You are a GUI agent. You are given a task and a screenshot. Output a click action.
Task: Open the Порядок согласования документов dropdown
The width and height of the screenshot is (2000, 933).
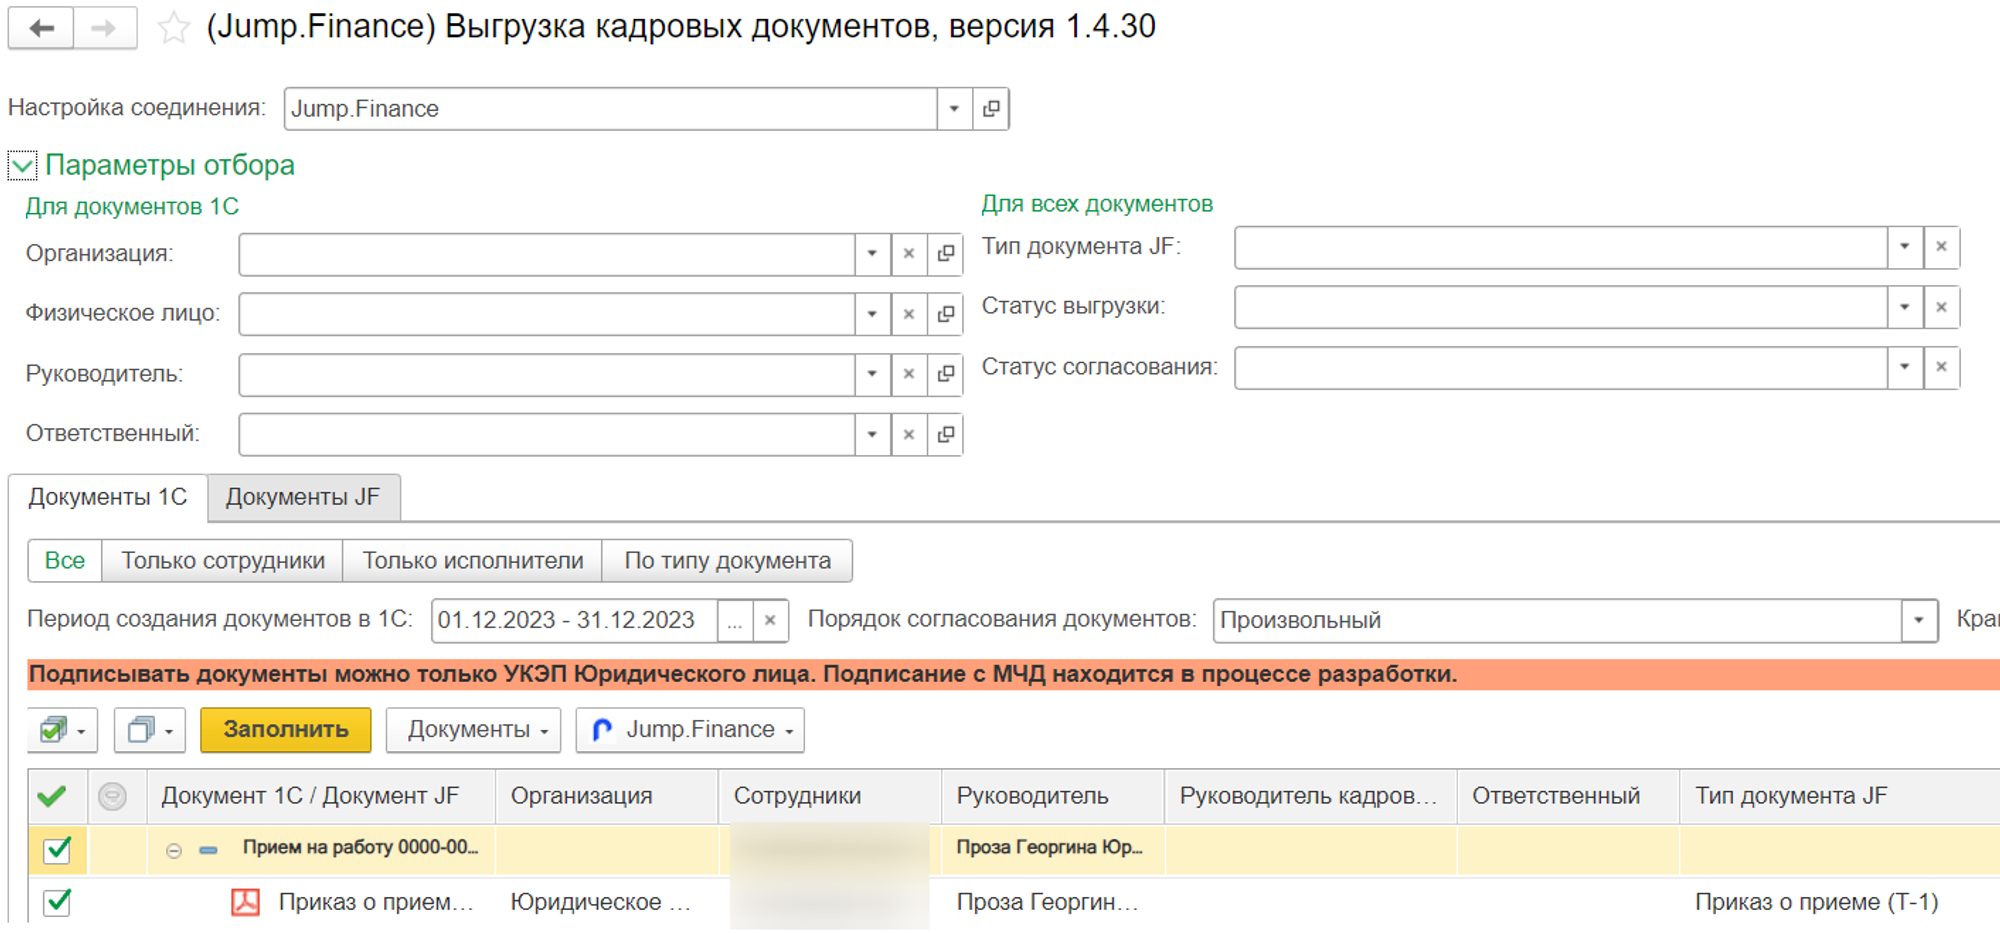[1918, 621]
